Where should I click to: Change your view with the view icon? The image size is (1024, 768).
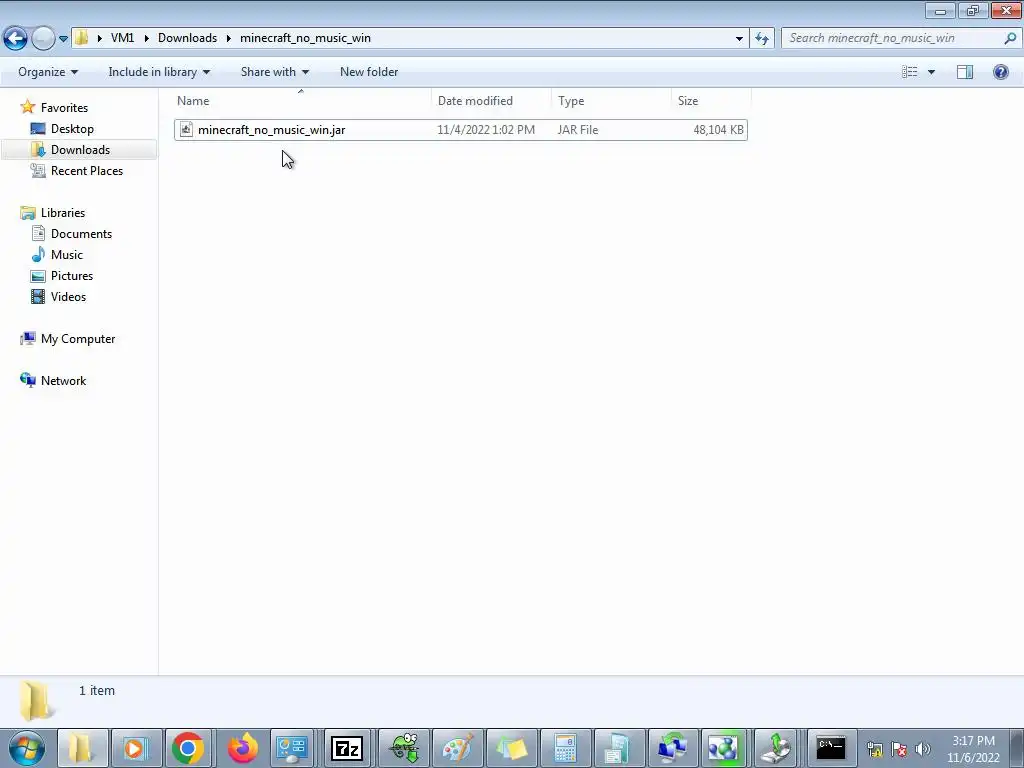pos(909,72)
